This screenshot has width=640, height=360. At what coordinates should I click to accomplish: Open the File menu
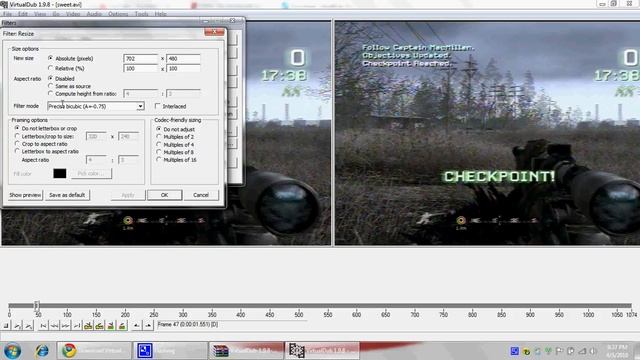pos(7,14)
